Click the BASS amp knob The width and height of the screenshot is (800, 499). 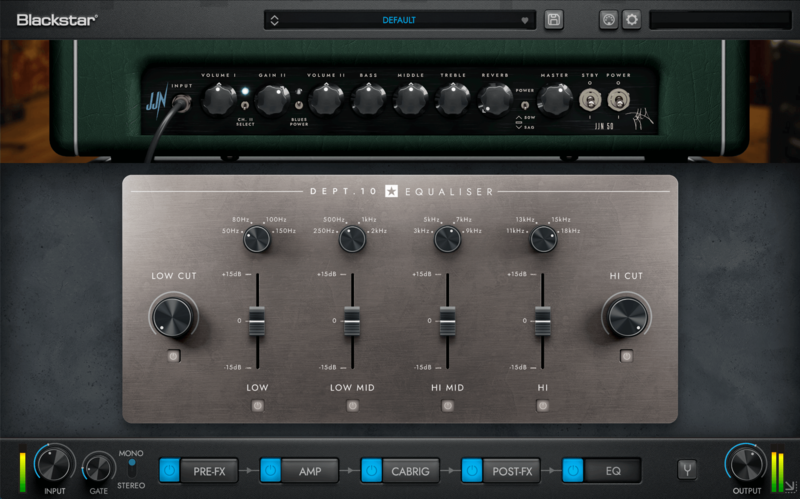[x=368, y=99]
